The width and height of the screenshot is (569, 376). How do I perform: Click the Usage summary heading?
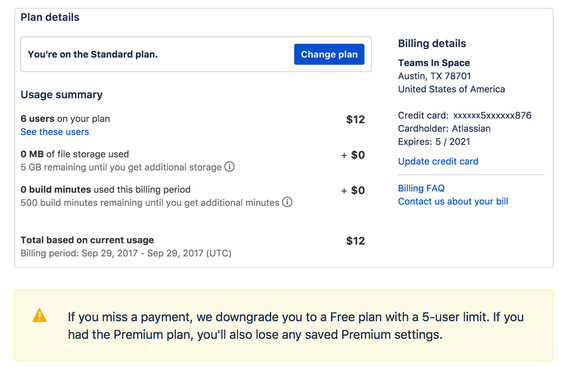click(x=61, y=95)
